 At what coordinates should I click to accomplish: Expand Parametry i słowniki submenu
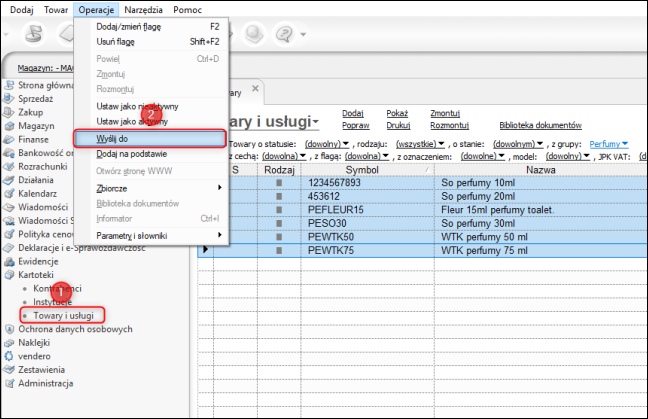click(151, 236)
